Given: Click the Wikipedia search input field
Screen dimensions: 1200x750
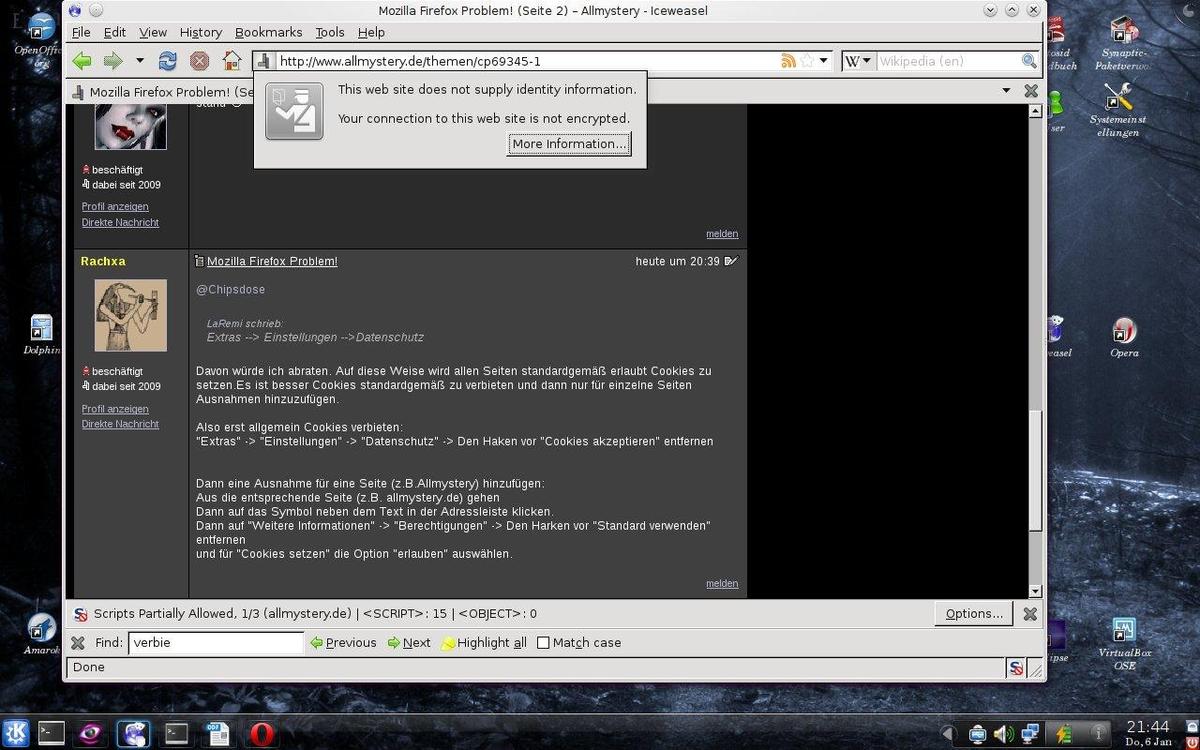Looking at the screenshot, I should [x=948, y=61].
